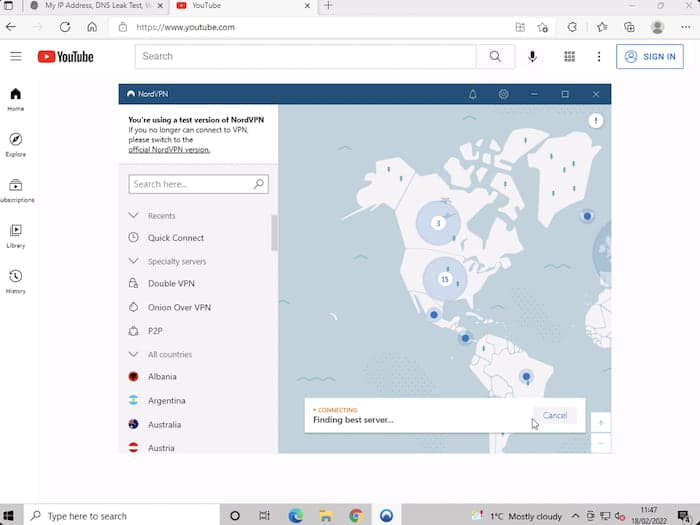Screen dimensions: 700x525
Task: Collapse the All countries chevron
Action: pos(133,354)
